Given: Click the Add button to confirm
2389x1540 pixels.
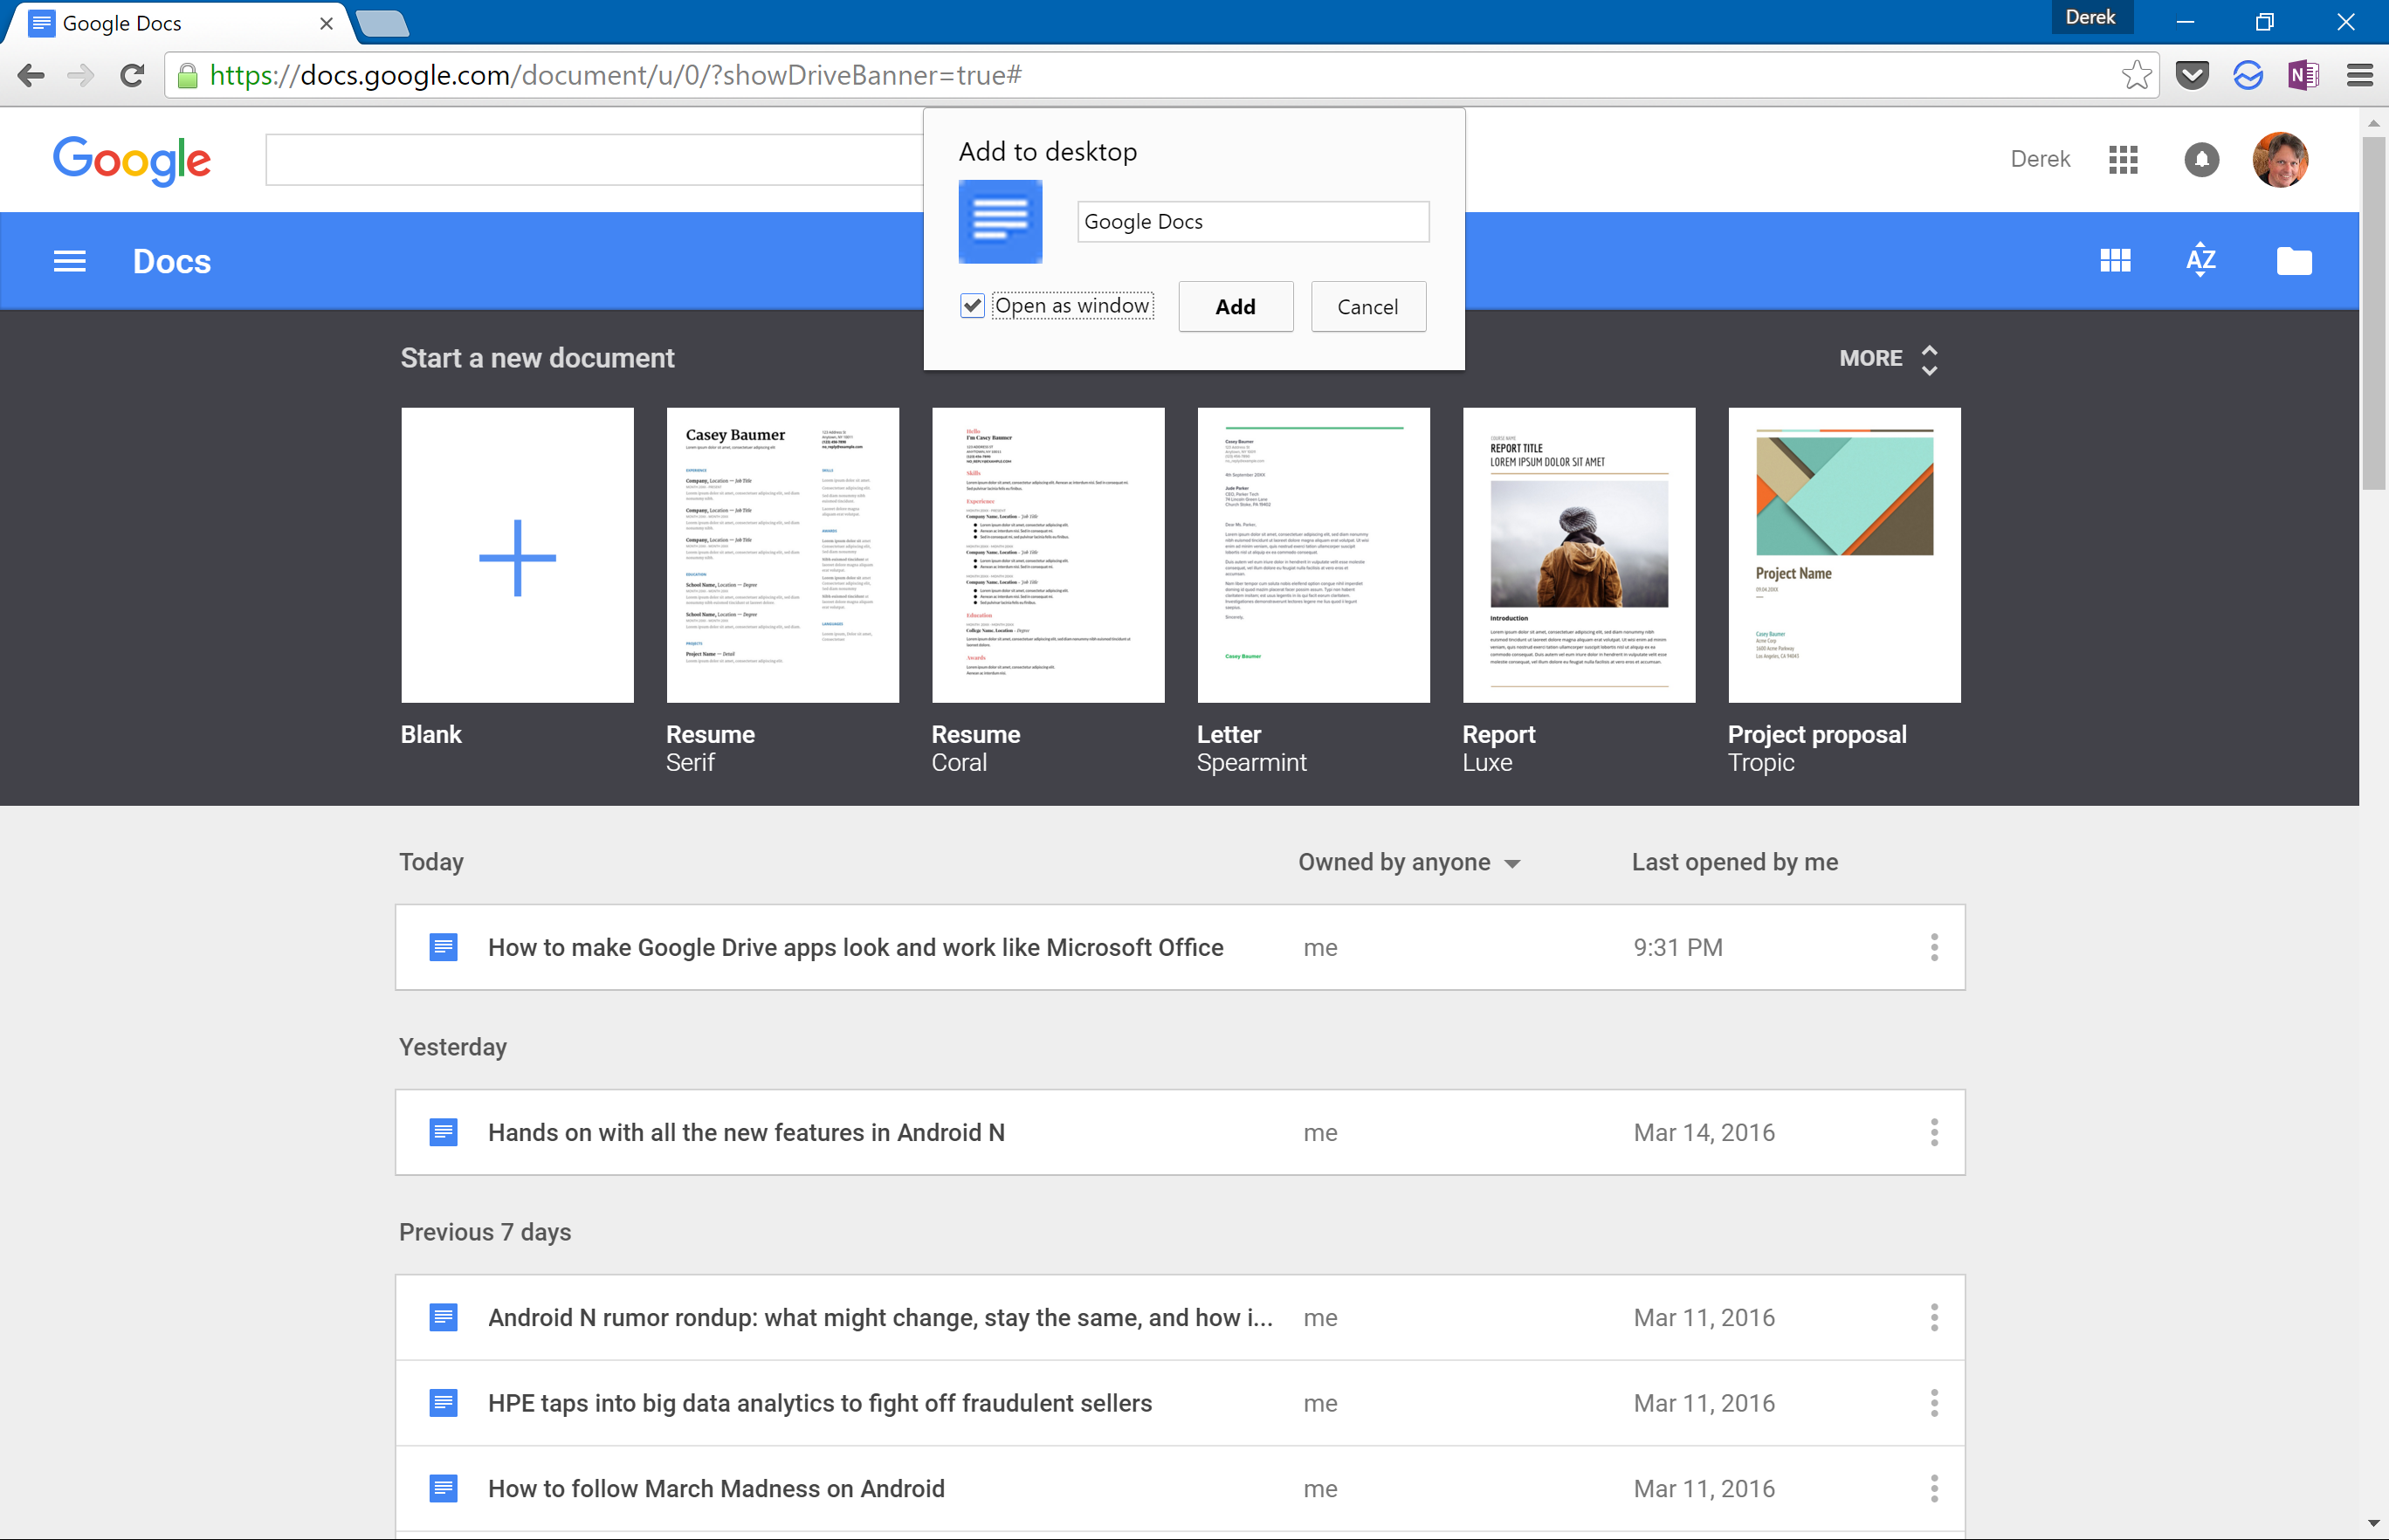Looking at the screenshot, I should 1235,306.
